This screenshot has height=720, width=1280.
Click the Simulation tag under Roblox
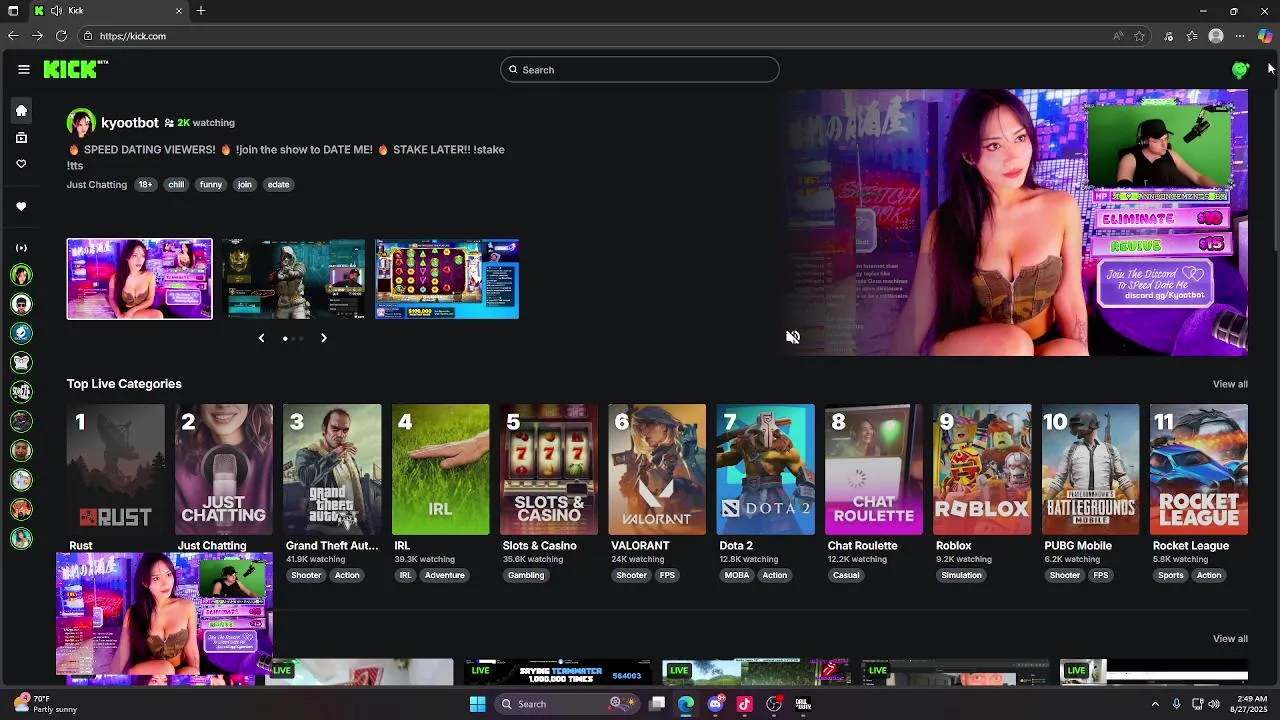click(961, 575)
